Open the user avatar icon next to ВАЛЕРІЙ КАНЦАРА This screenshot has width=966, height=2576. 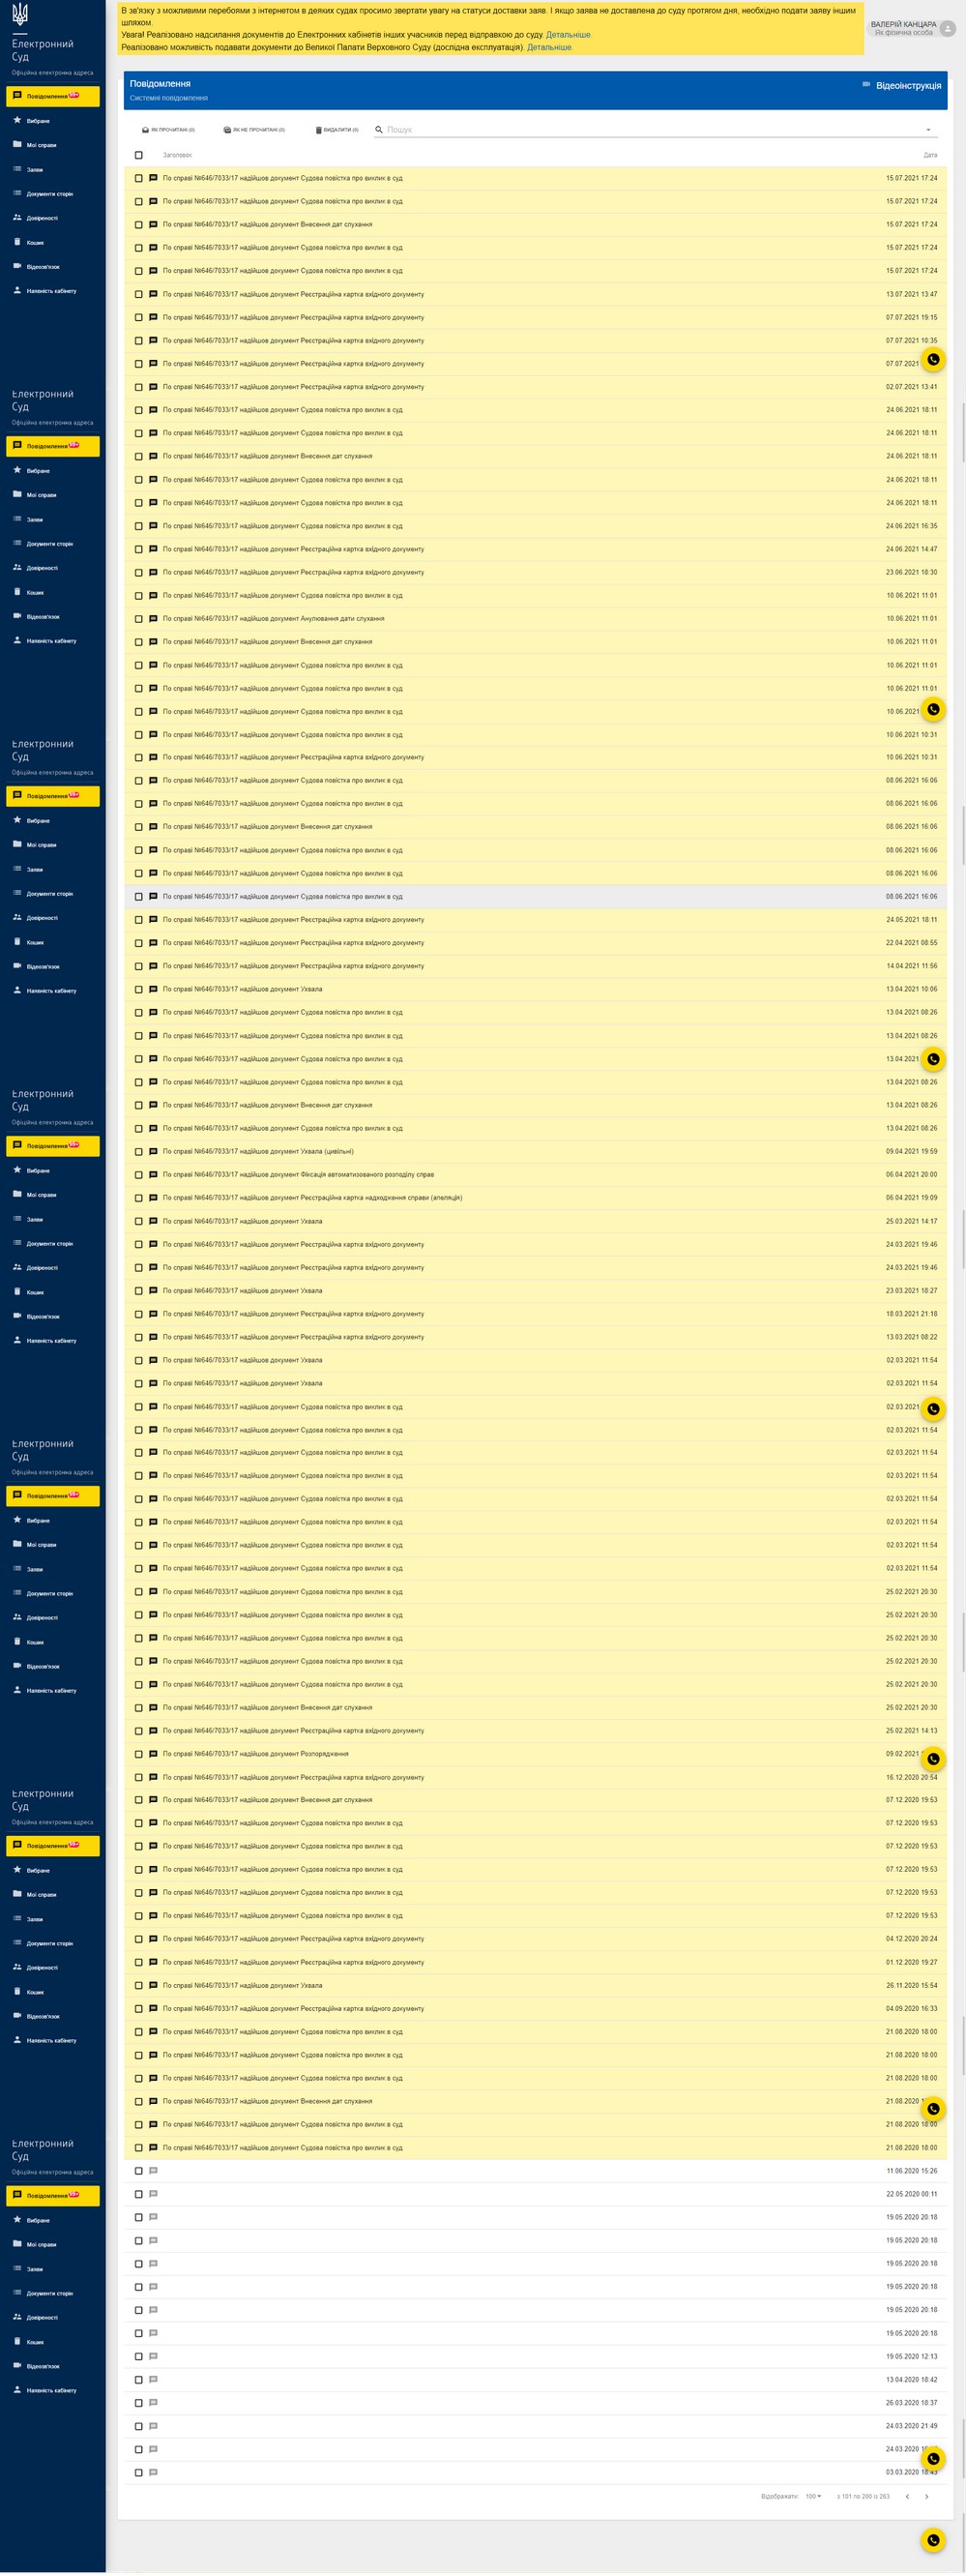pyautogui.click(x=948, y=29)
